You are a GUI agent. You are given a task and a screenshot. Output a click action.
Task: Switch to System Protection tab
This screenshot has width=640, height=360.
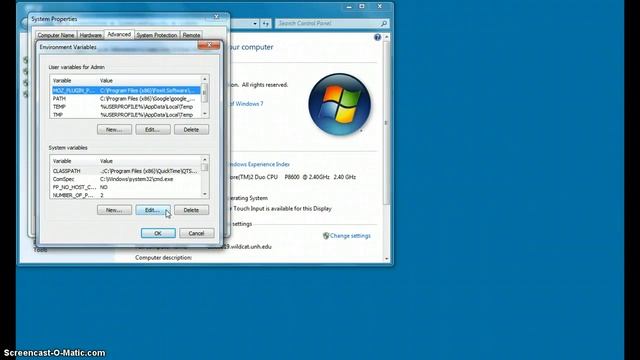(x=157, y=36)
